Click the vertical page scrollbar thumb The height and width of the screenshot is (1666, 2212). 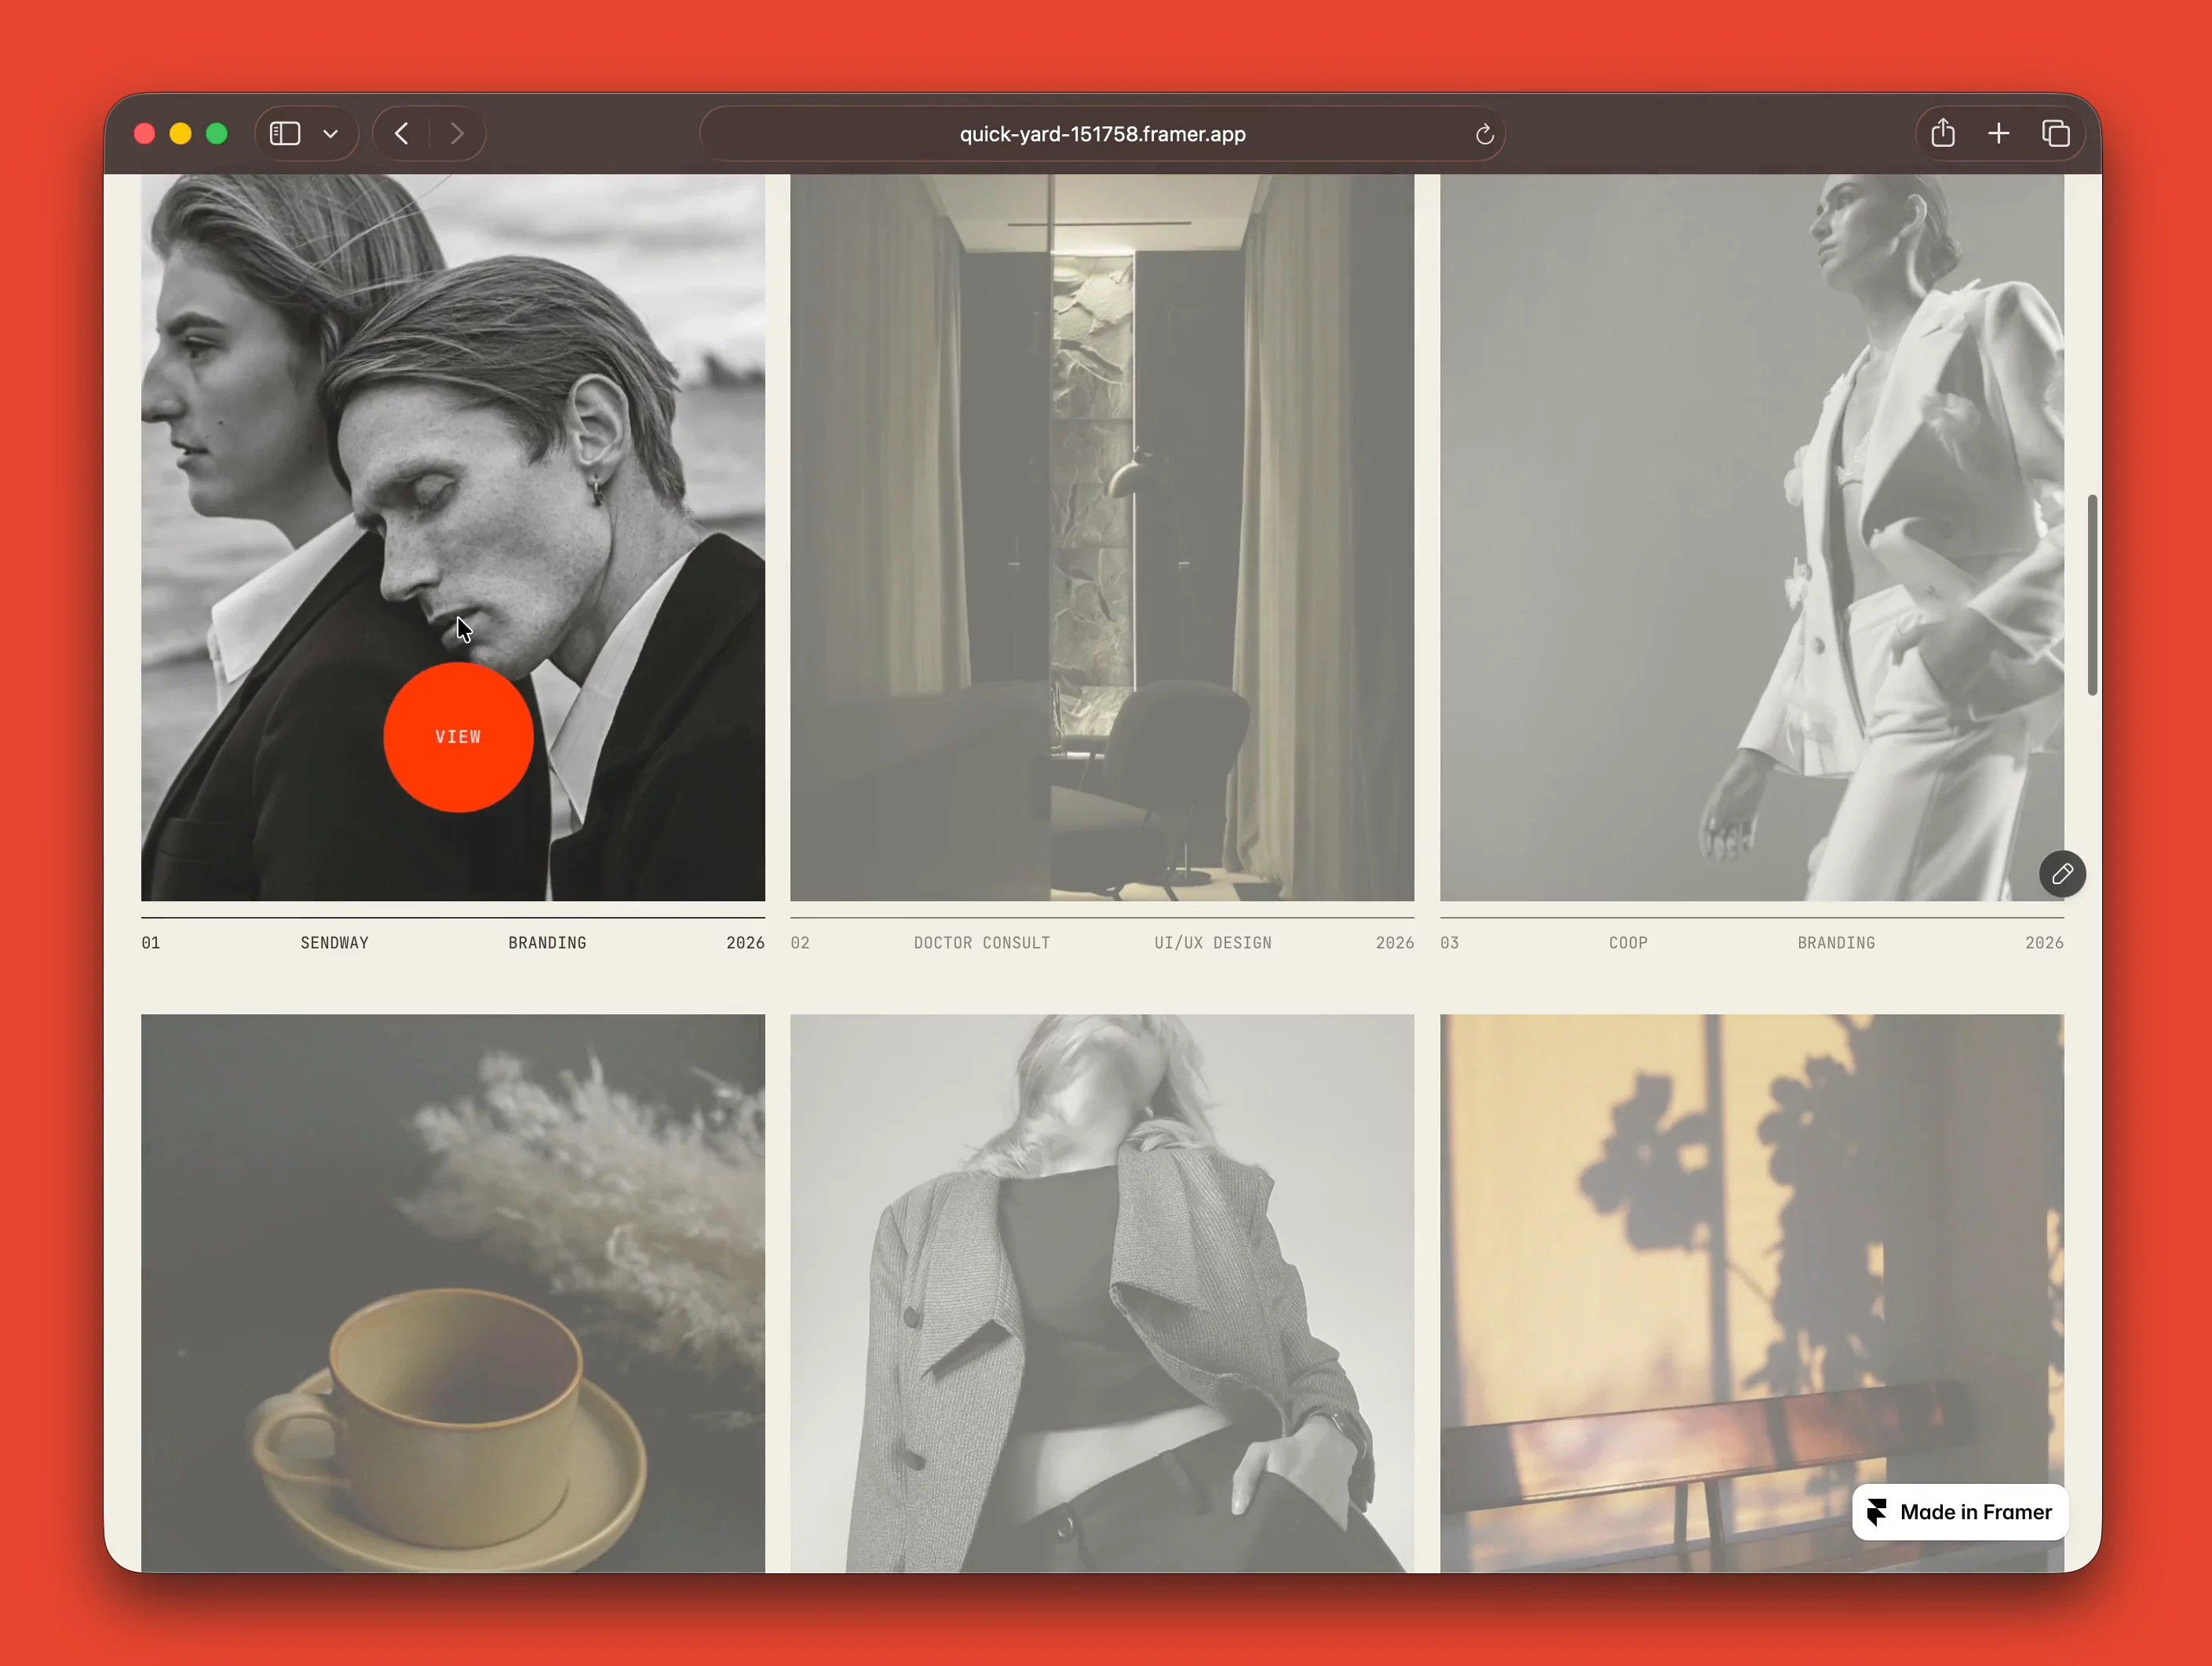(2091, 594)
